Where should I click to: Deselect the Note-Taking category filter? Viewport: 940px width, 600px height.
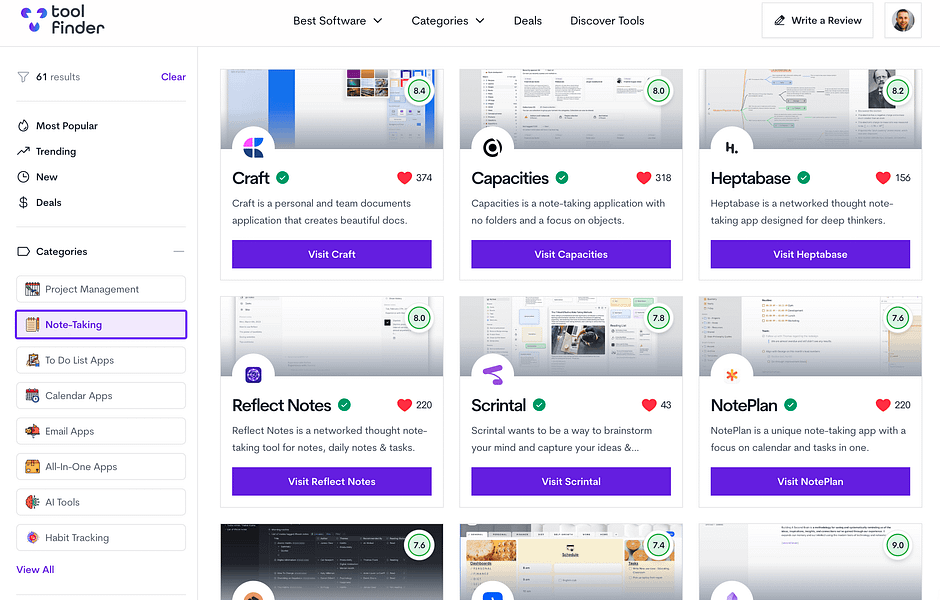[x=101, y=324]
